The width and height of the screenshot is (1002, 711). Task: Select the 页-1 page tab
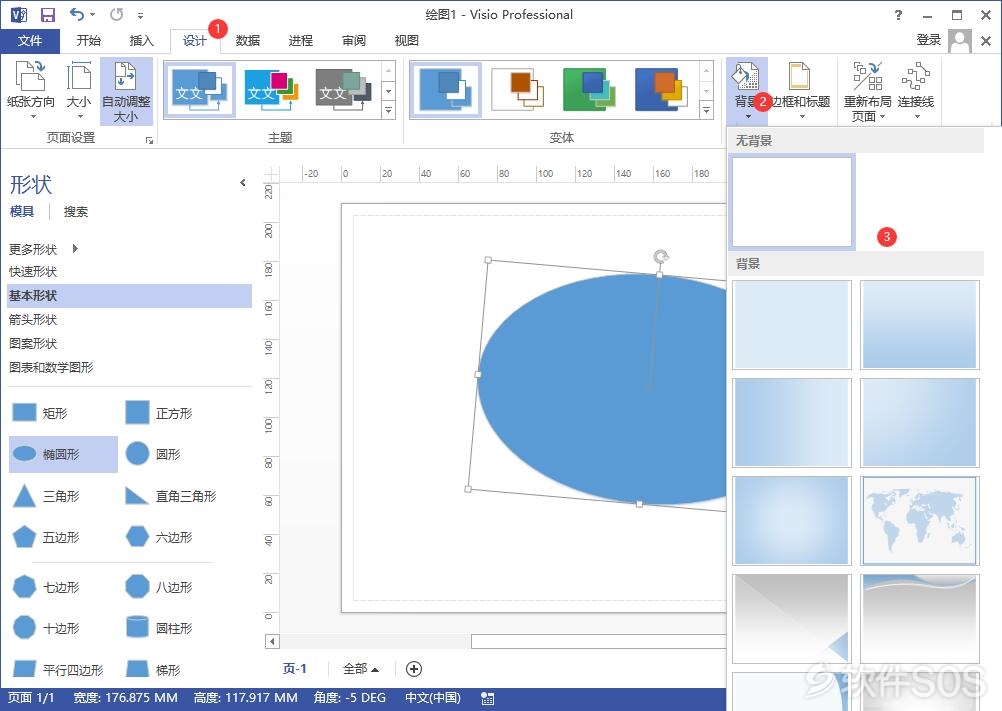point(295,668)
